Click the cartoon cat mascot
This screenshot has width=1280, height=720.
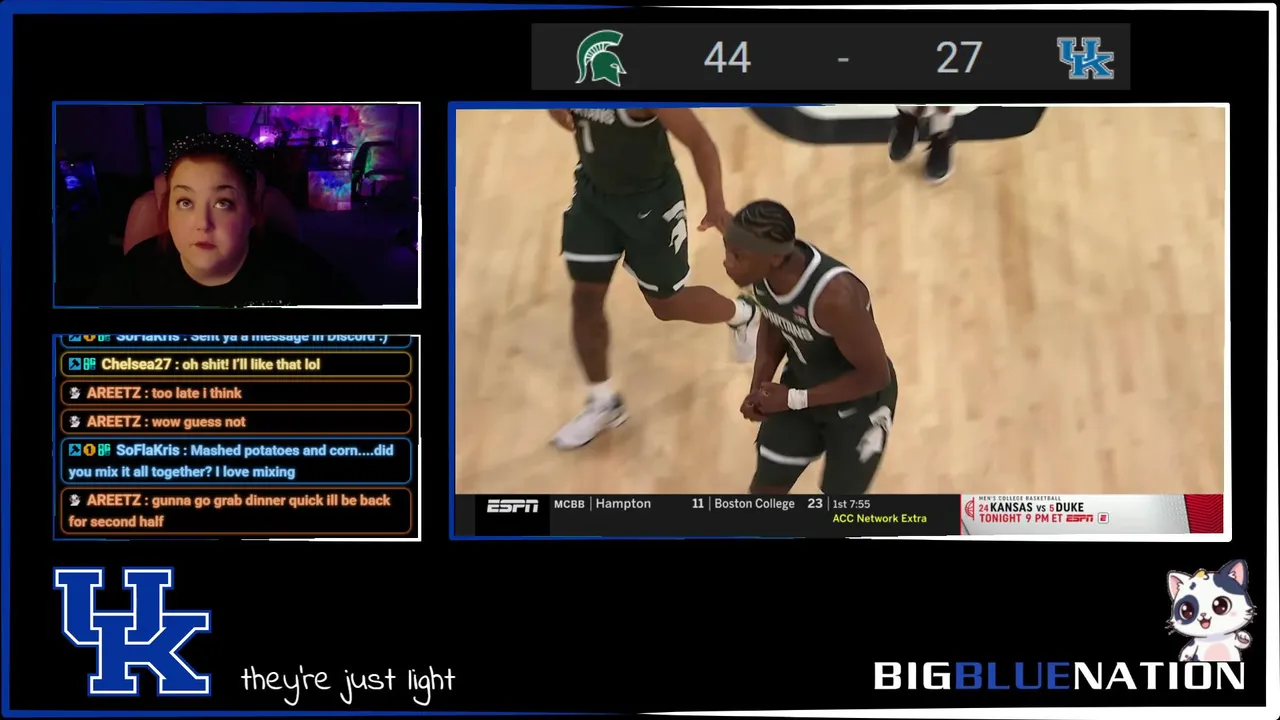click(x=1209, y=610)
